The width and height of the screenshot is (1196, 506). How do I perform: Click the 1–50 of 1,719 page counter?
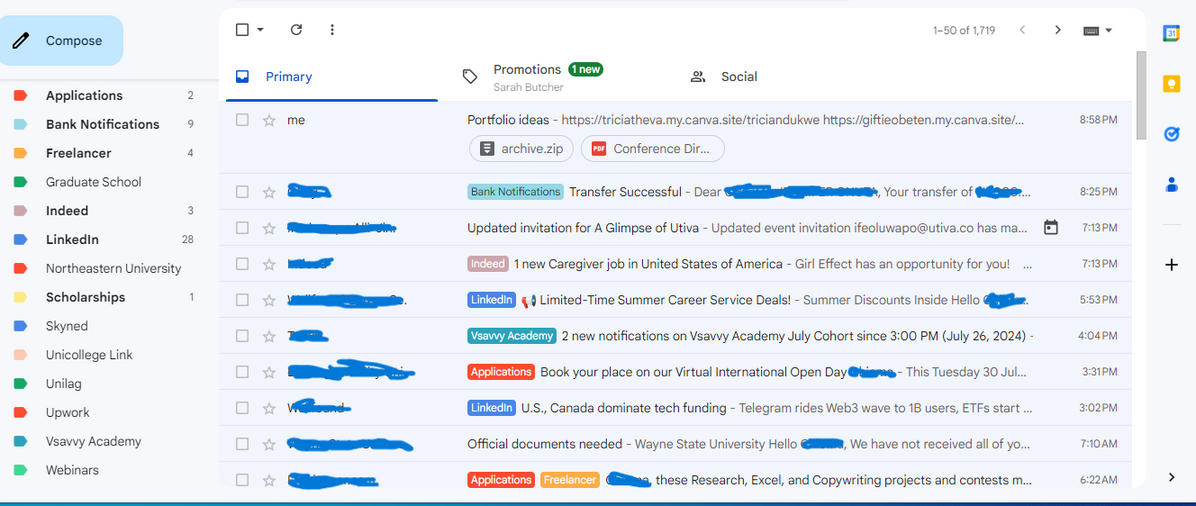(x=963, y=31)
